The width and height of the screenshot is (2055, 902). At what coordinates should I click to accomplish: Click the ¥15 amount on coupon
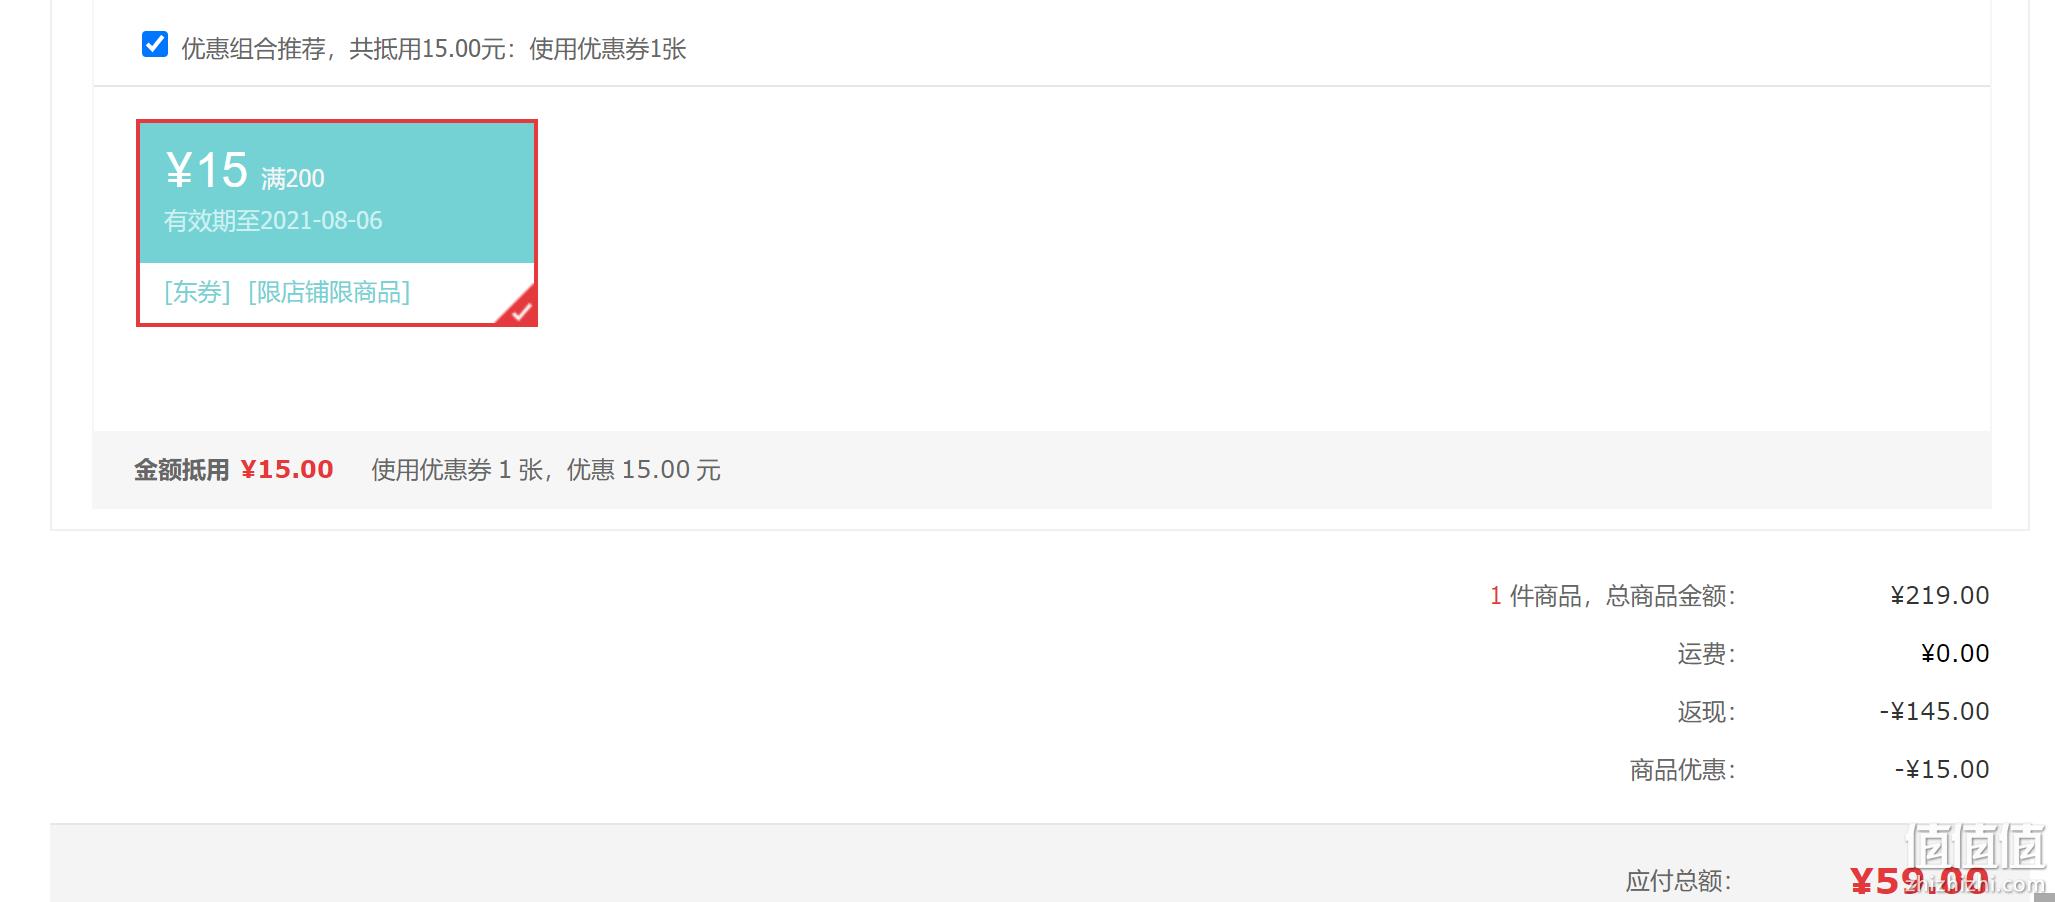click(x=207, y=170)
